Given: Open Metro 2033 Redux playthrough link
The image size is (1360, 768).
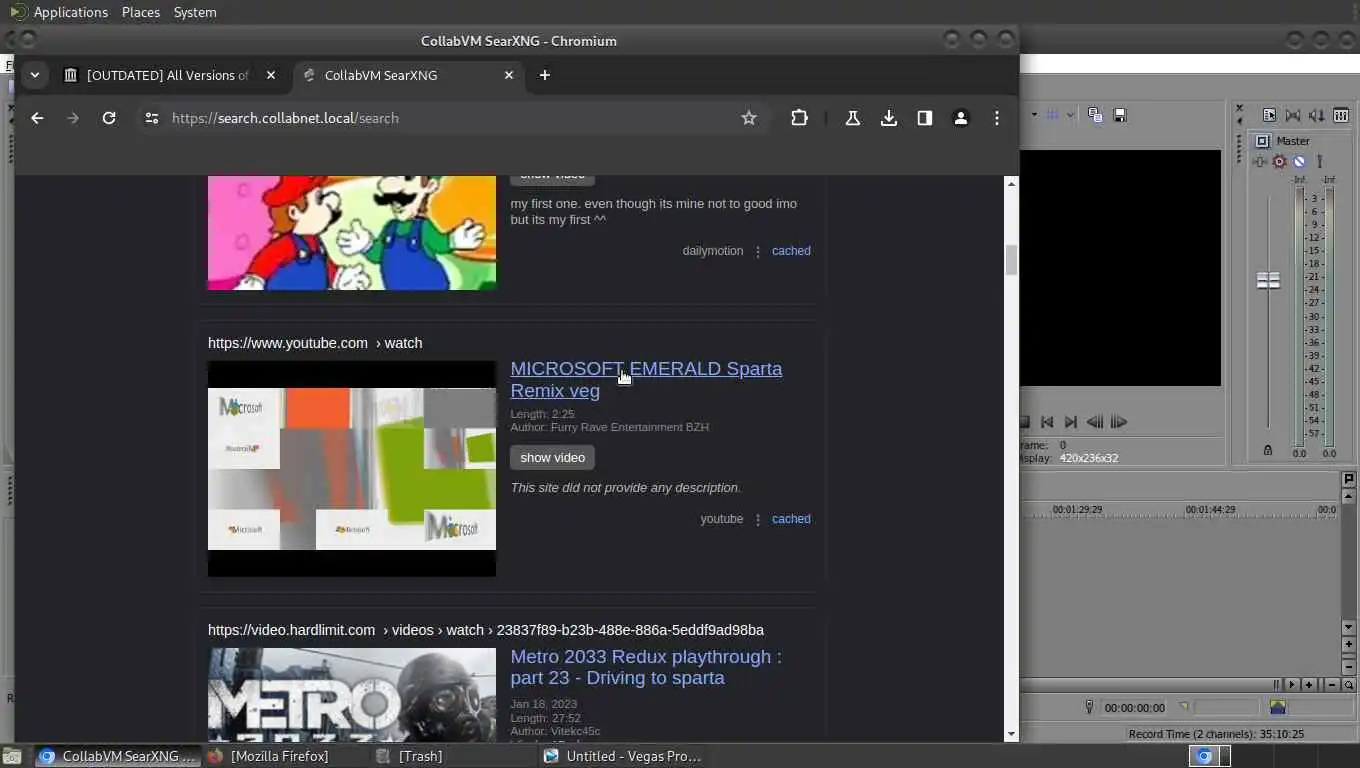Looking at the screenshot, I should tap(646, 667).
